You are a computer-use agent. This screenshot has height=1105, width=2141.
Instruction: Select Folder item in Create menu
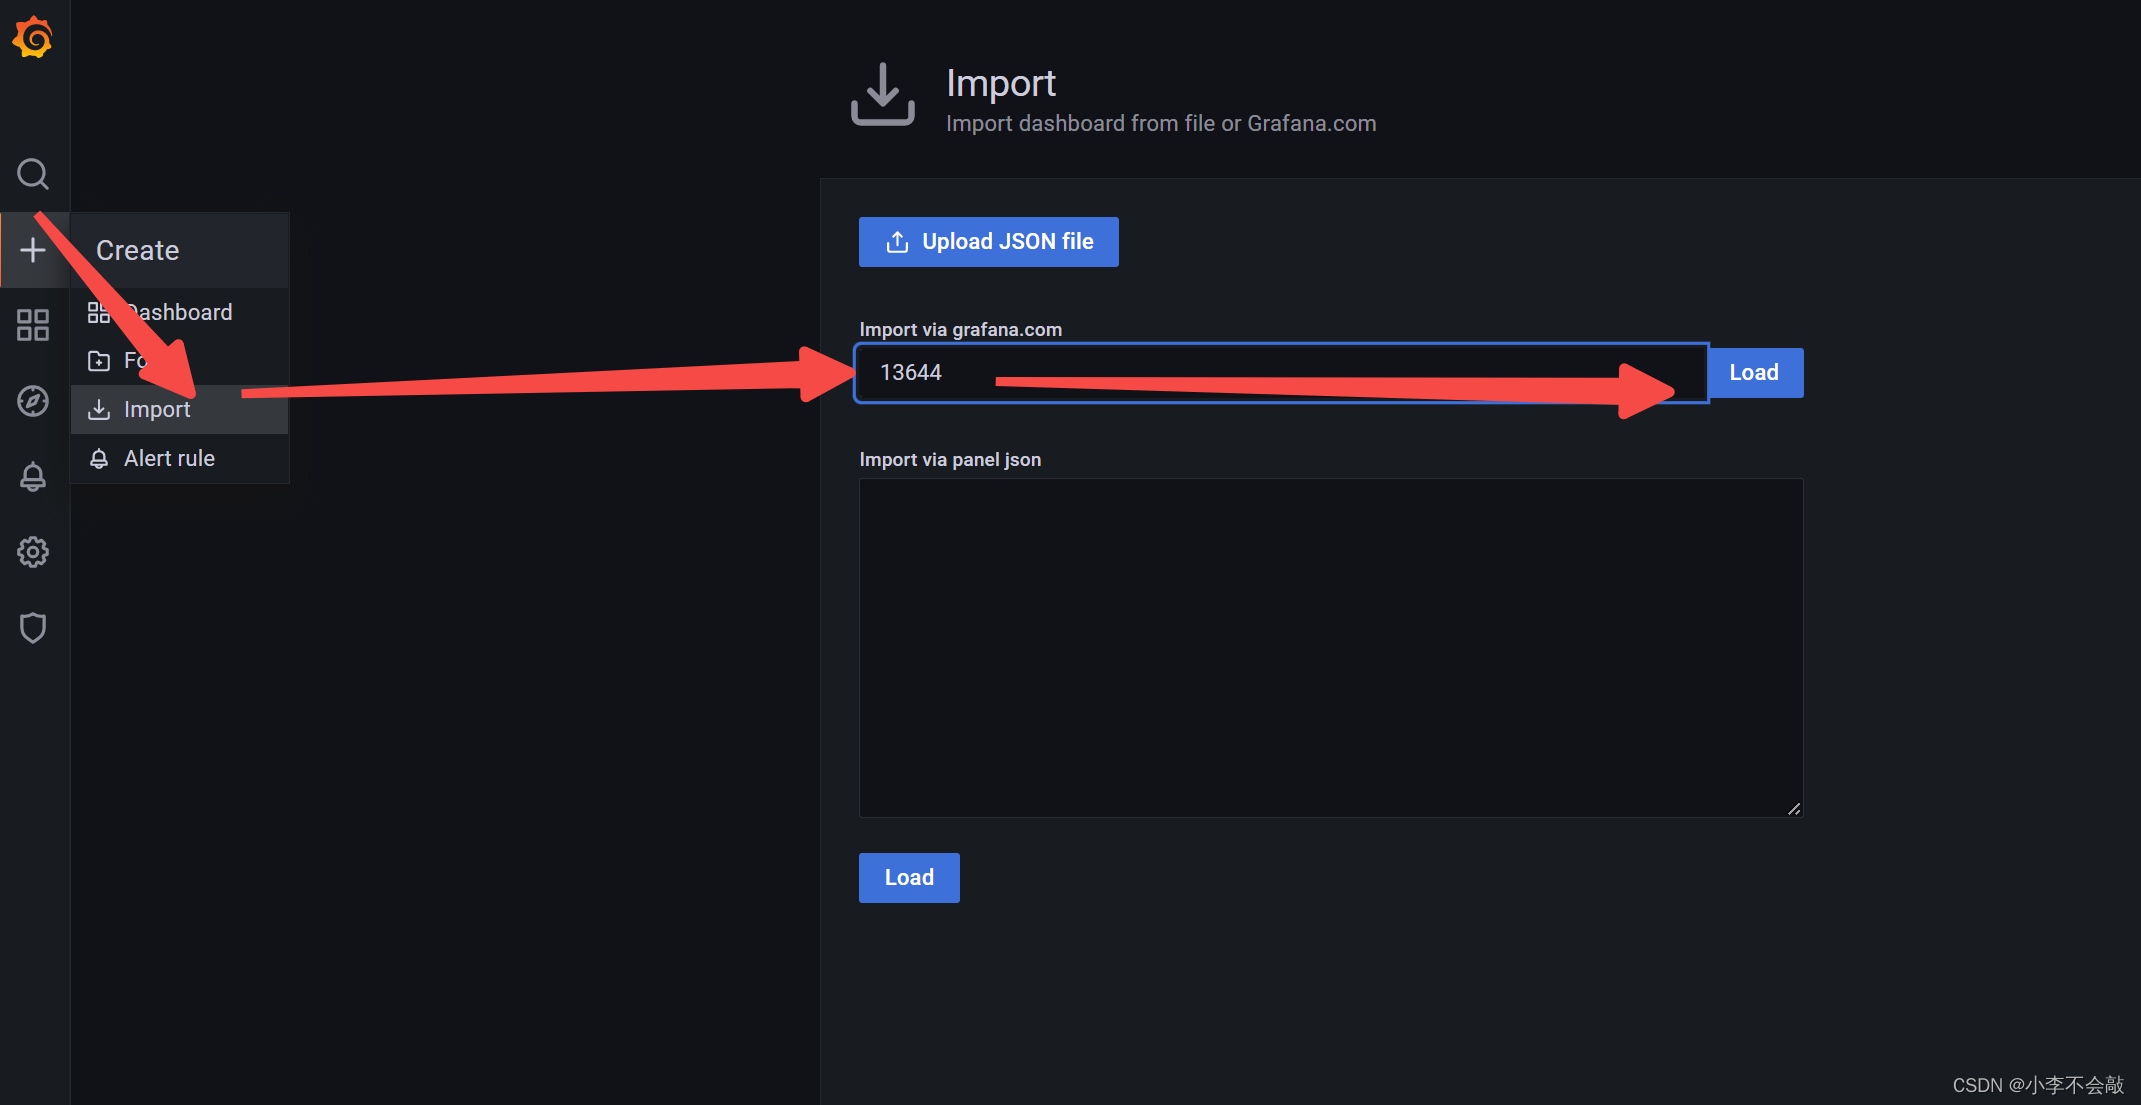coord(130,361)
